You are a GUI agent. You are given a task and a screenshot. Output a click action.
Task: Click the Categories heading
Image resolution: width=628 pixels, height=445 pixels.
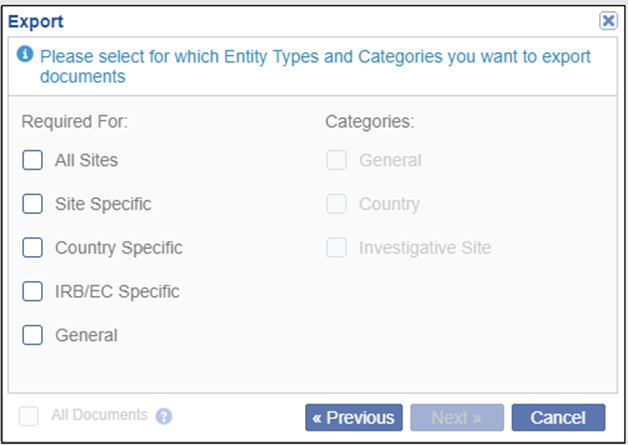click(x=369, y=122)
